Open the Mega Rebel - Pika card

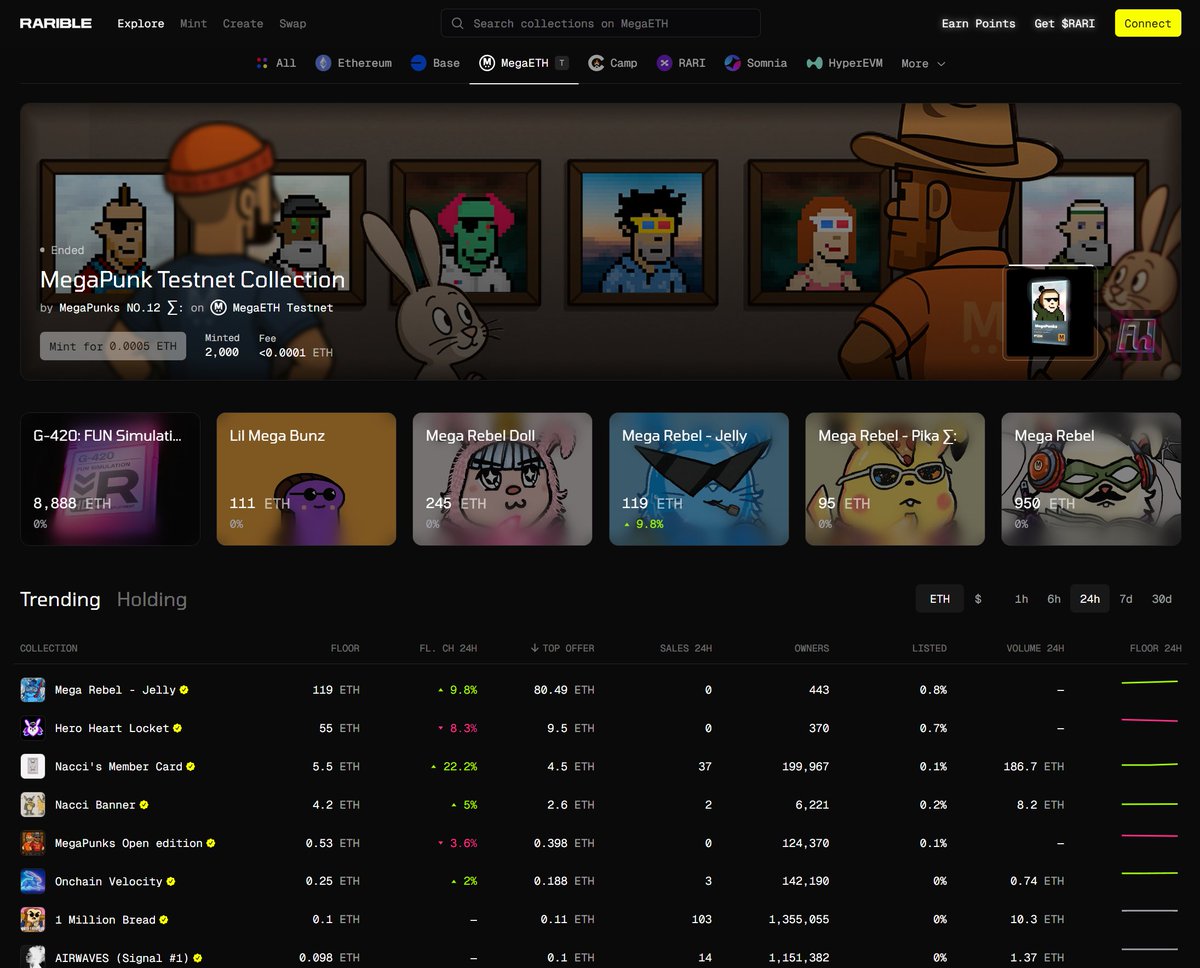pyautogui.click(x=895, y=479)
